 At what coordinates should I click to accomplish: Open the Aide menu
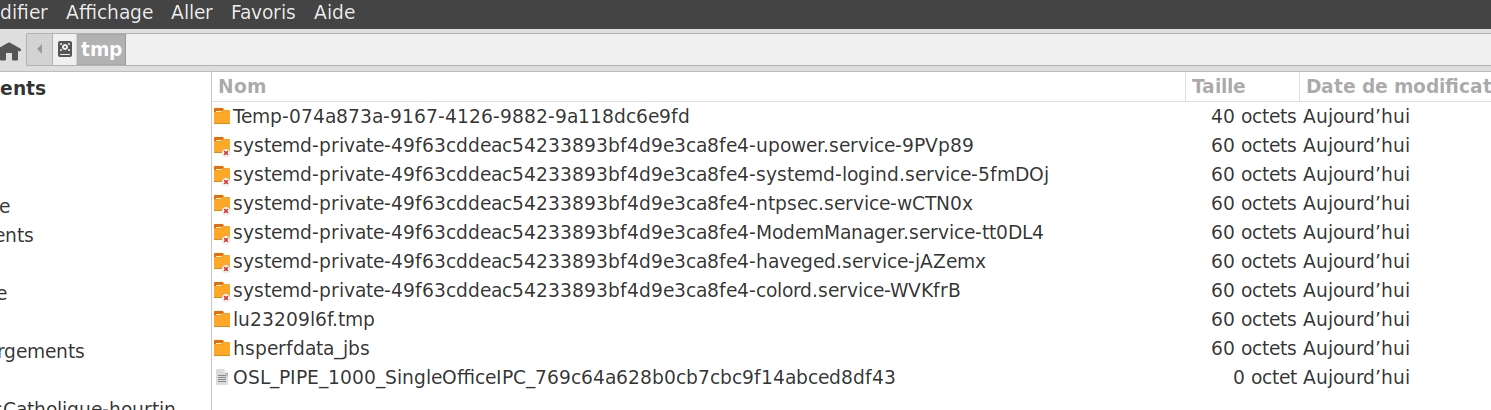[334, 13]
